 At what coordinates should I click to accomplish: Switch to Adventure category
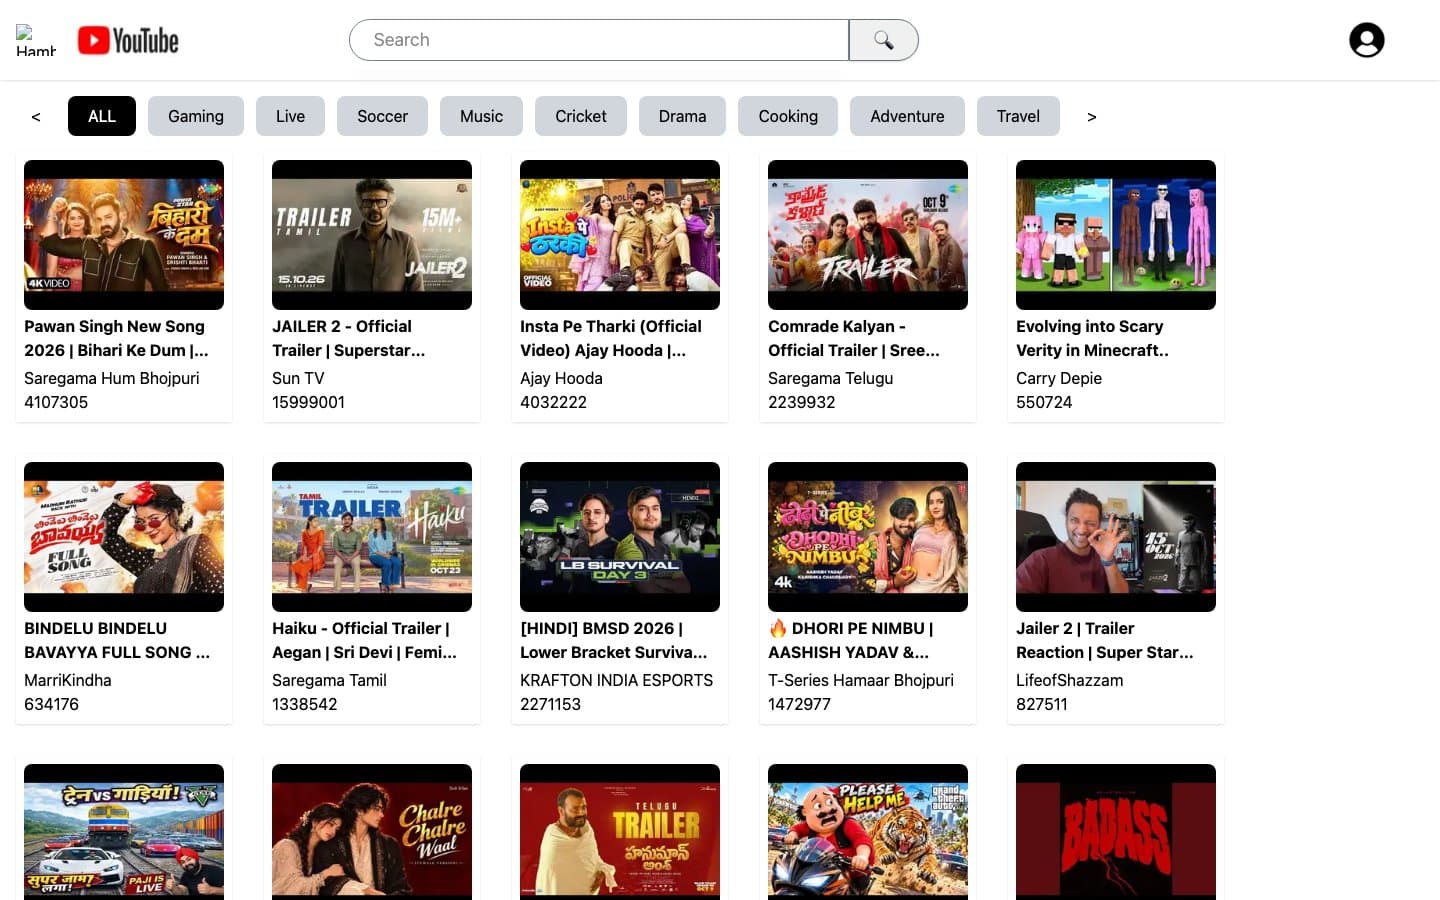pos(907,116)
